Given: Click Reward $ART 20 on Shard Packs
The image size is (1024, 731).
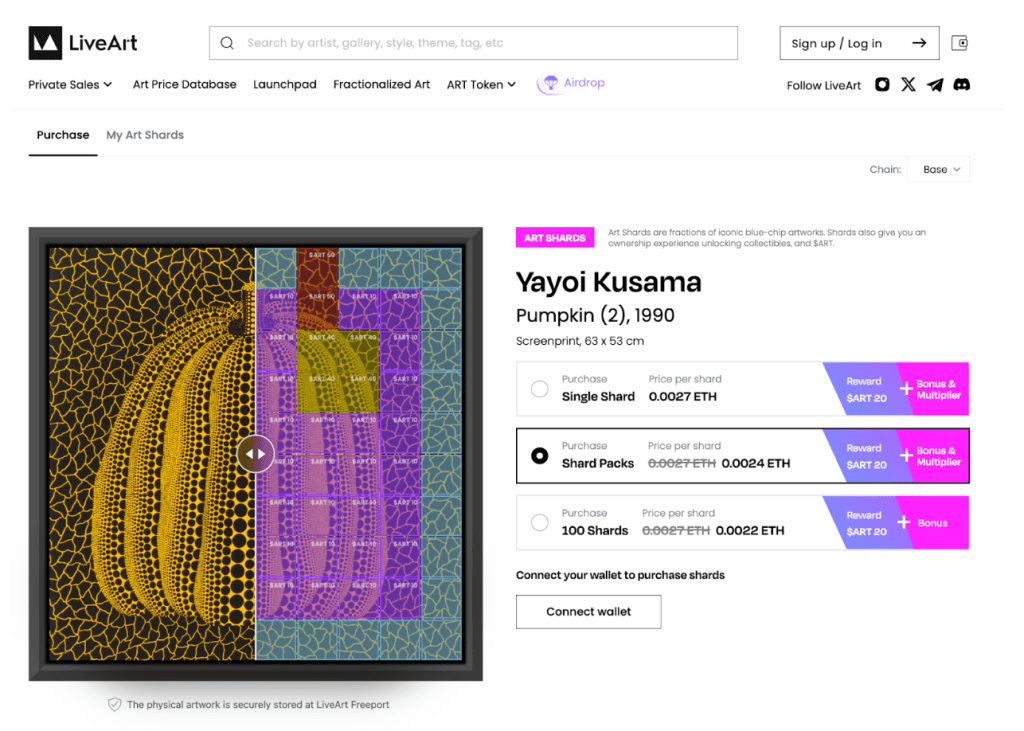Looking at the screenshot, I should click(x=866, y=456).
